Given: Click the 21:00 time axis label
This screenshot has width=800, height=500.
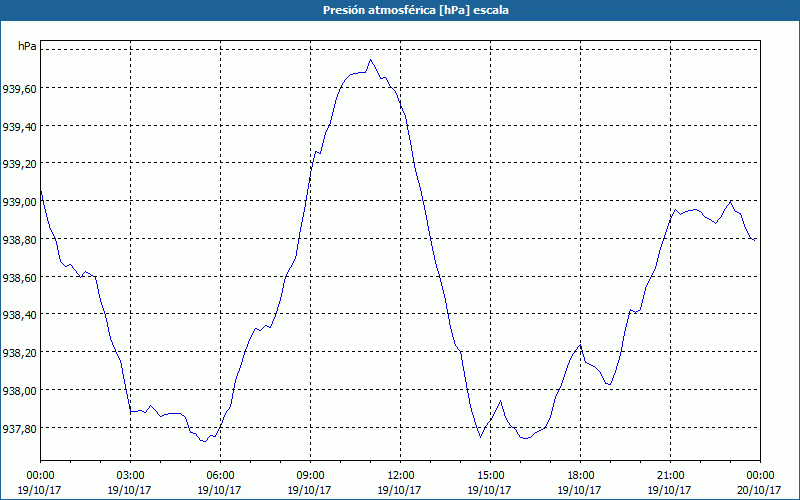Looking at the screenshot, I should [670, 476].
